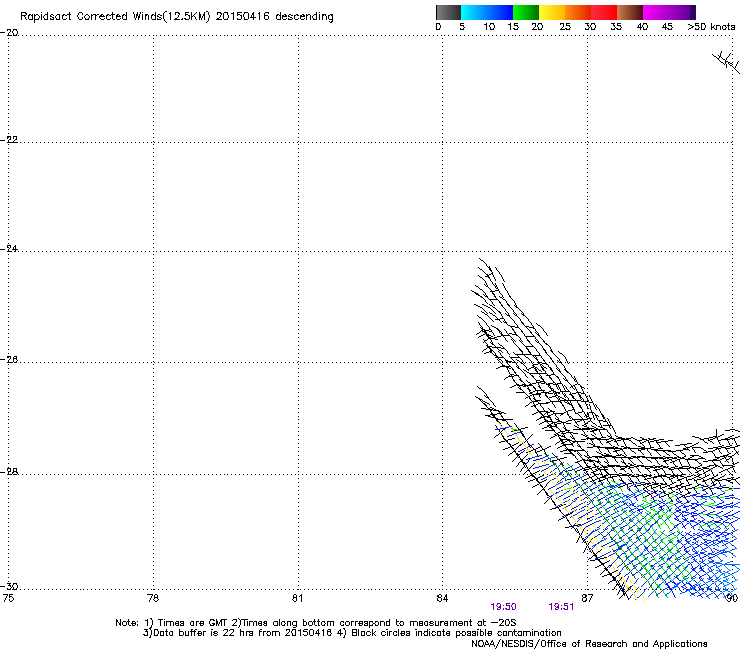Viewport: 740px width, 650px height.
Task: Pick the orange 25-30 knots color segment
Action: [578, 12]
